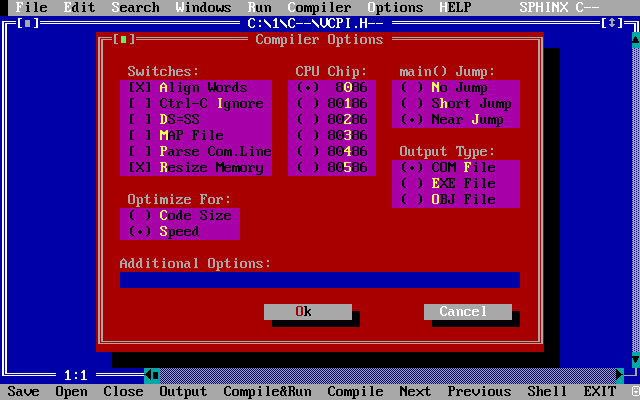Image resolution: width=640 pixels, height=400 pixels.
Task: Enable the Ctrl-C Ignore switch
Action: [x=196, y=104]
